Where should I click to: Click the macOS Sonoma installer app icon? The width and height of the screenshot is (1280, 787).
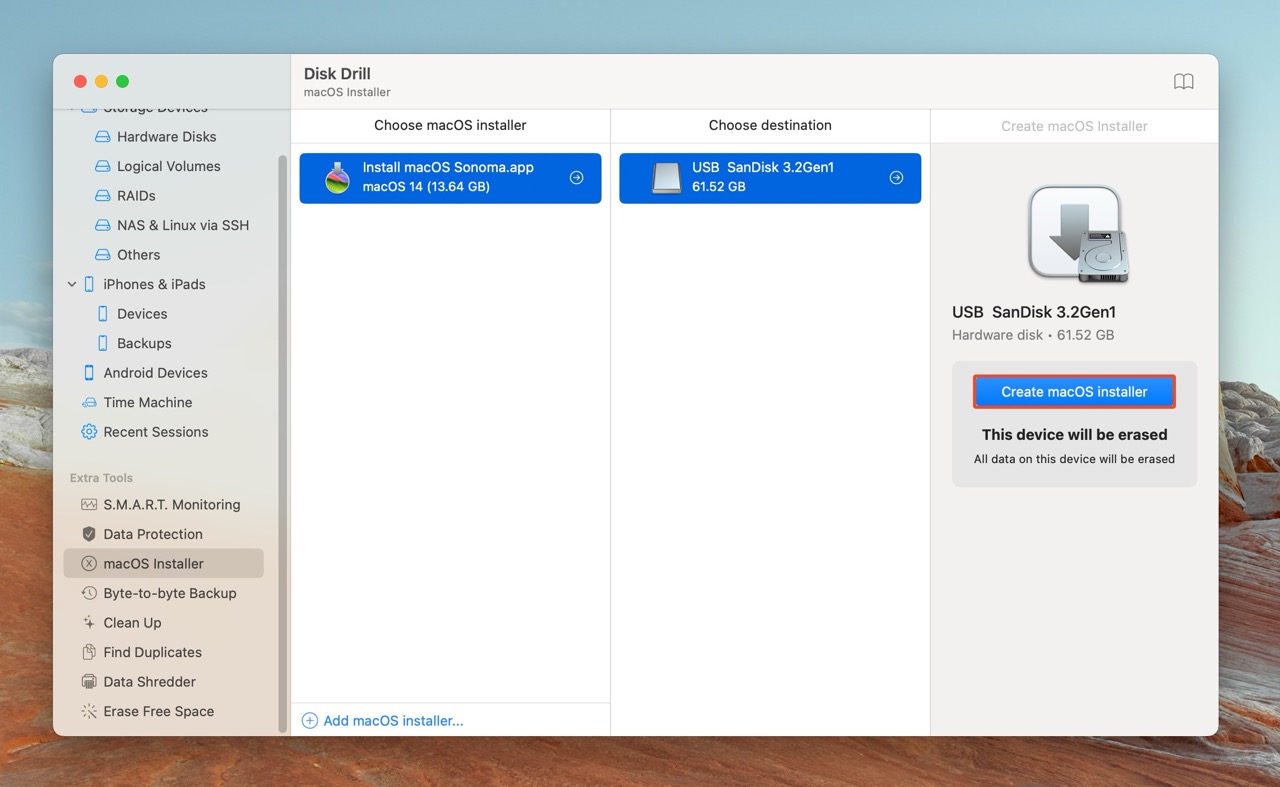(x=338, y=178)
